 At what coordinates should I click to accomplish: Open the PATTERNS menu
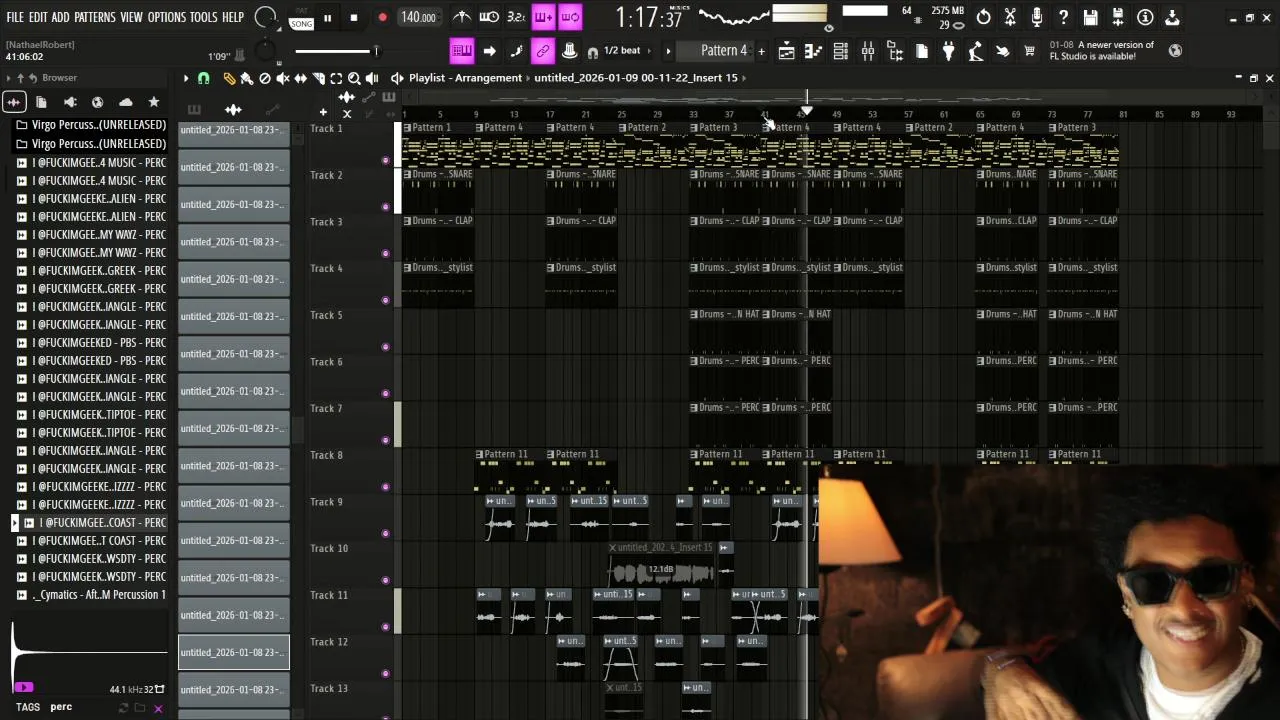click(95, 17)
